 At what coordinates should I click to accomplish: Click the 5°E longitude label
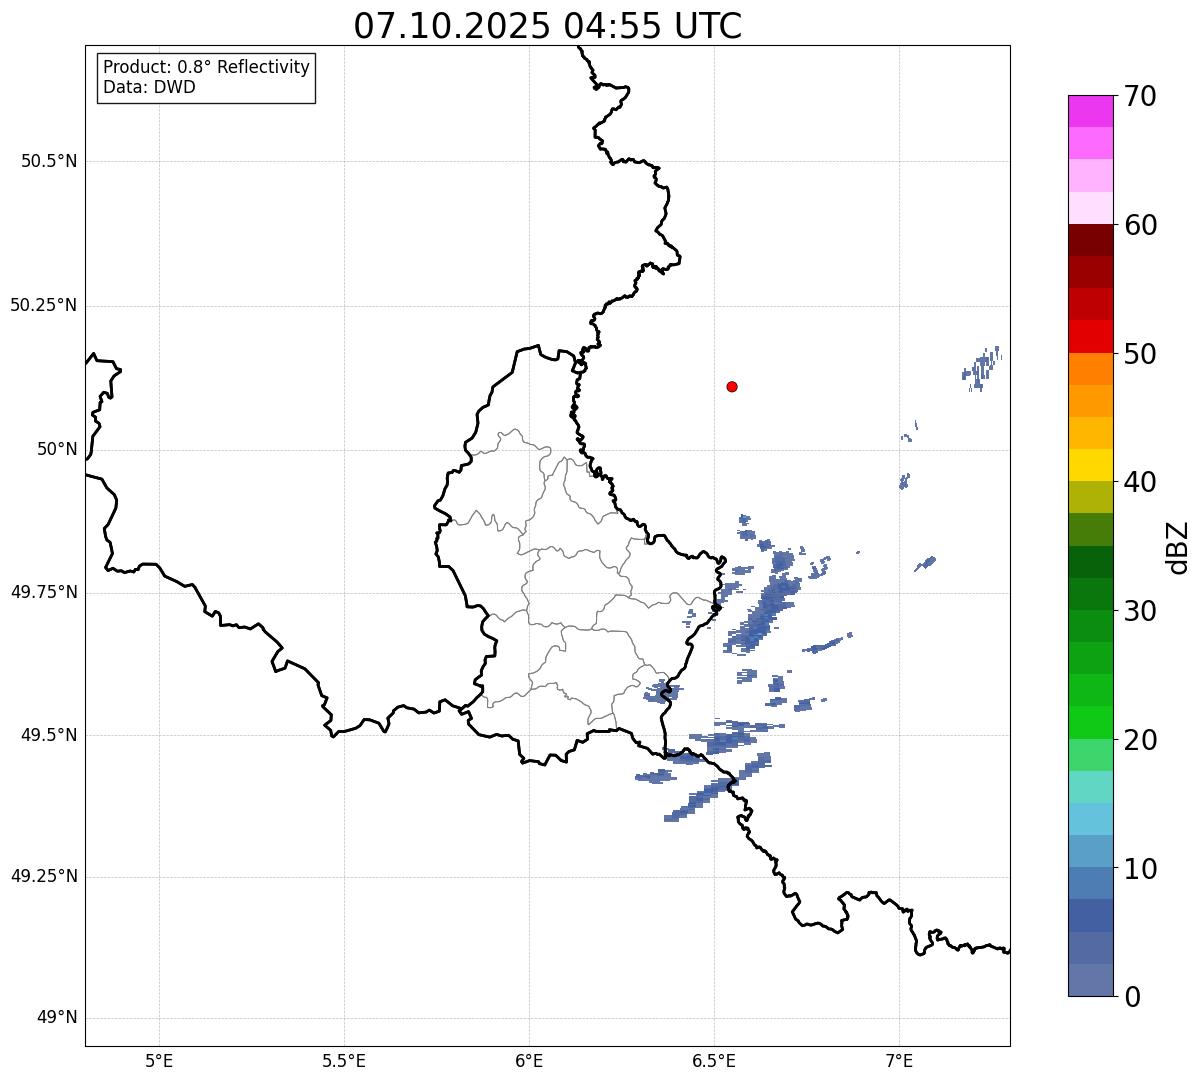(159, 1060)
